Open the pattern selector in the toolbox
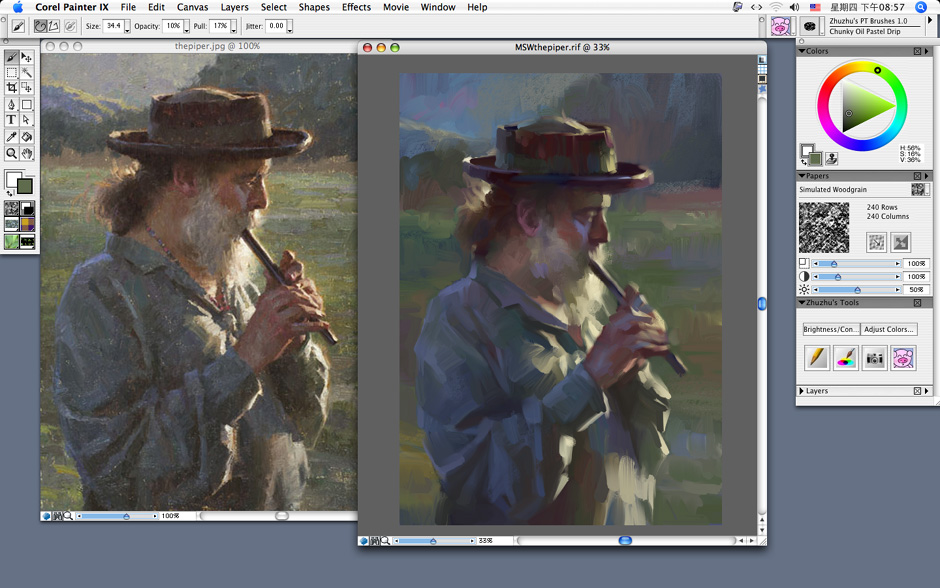Screen dimensions: 940x588 tap(11, 224)
